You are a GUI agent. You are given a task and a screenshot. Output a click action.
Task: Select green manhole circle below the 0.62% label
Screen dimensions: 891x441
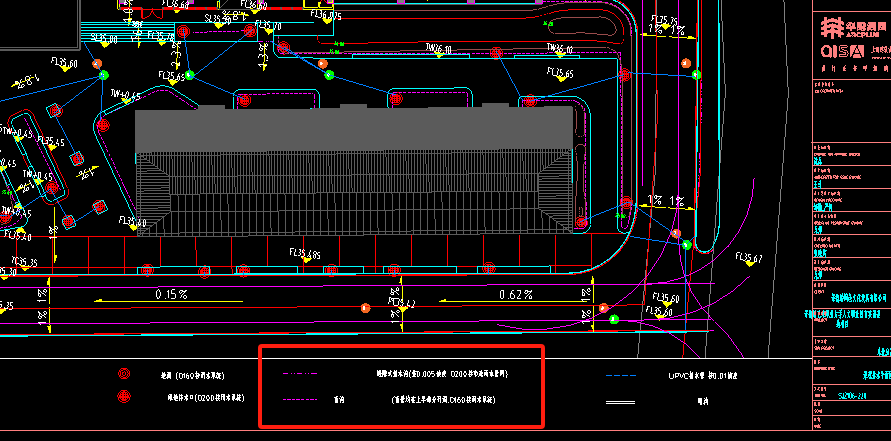[614, 319]
